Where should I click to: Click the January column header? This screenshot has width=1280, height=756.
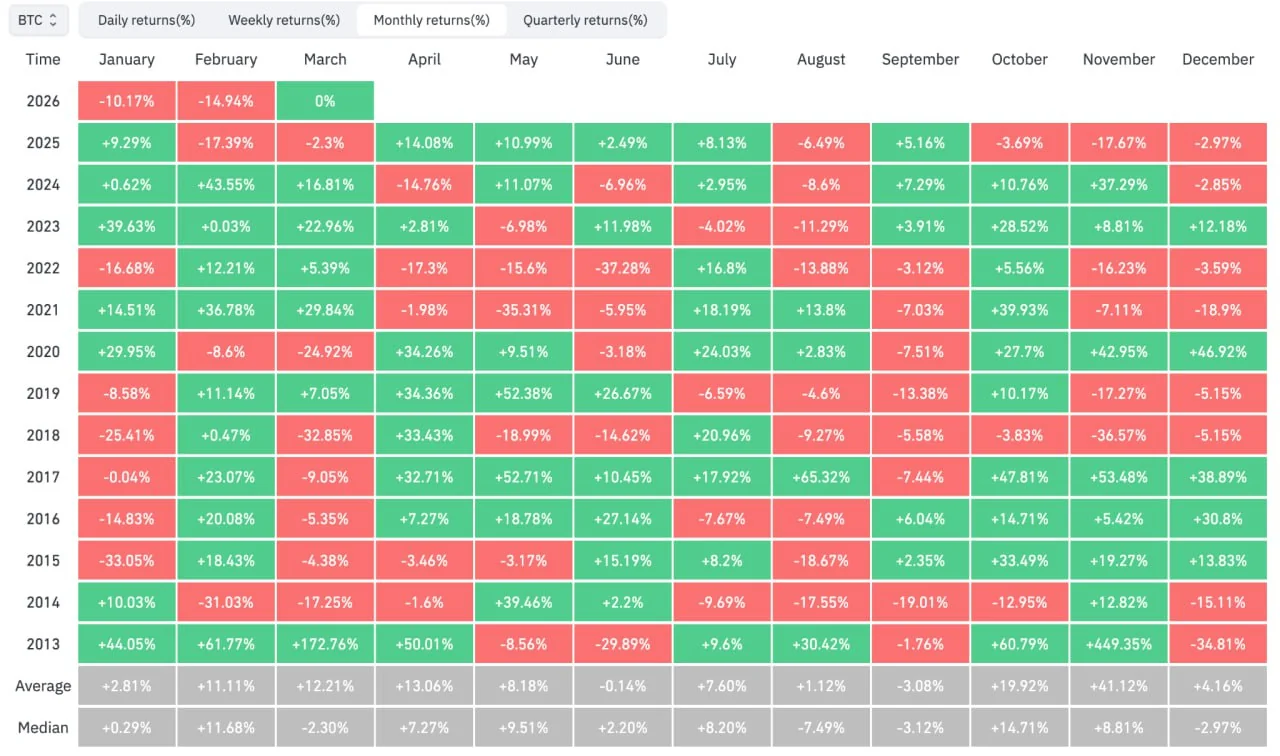coord(127,59)
